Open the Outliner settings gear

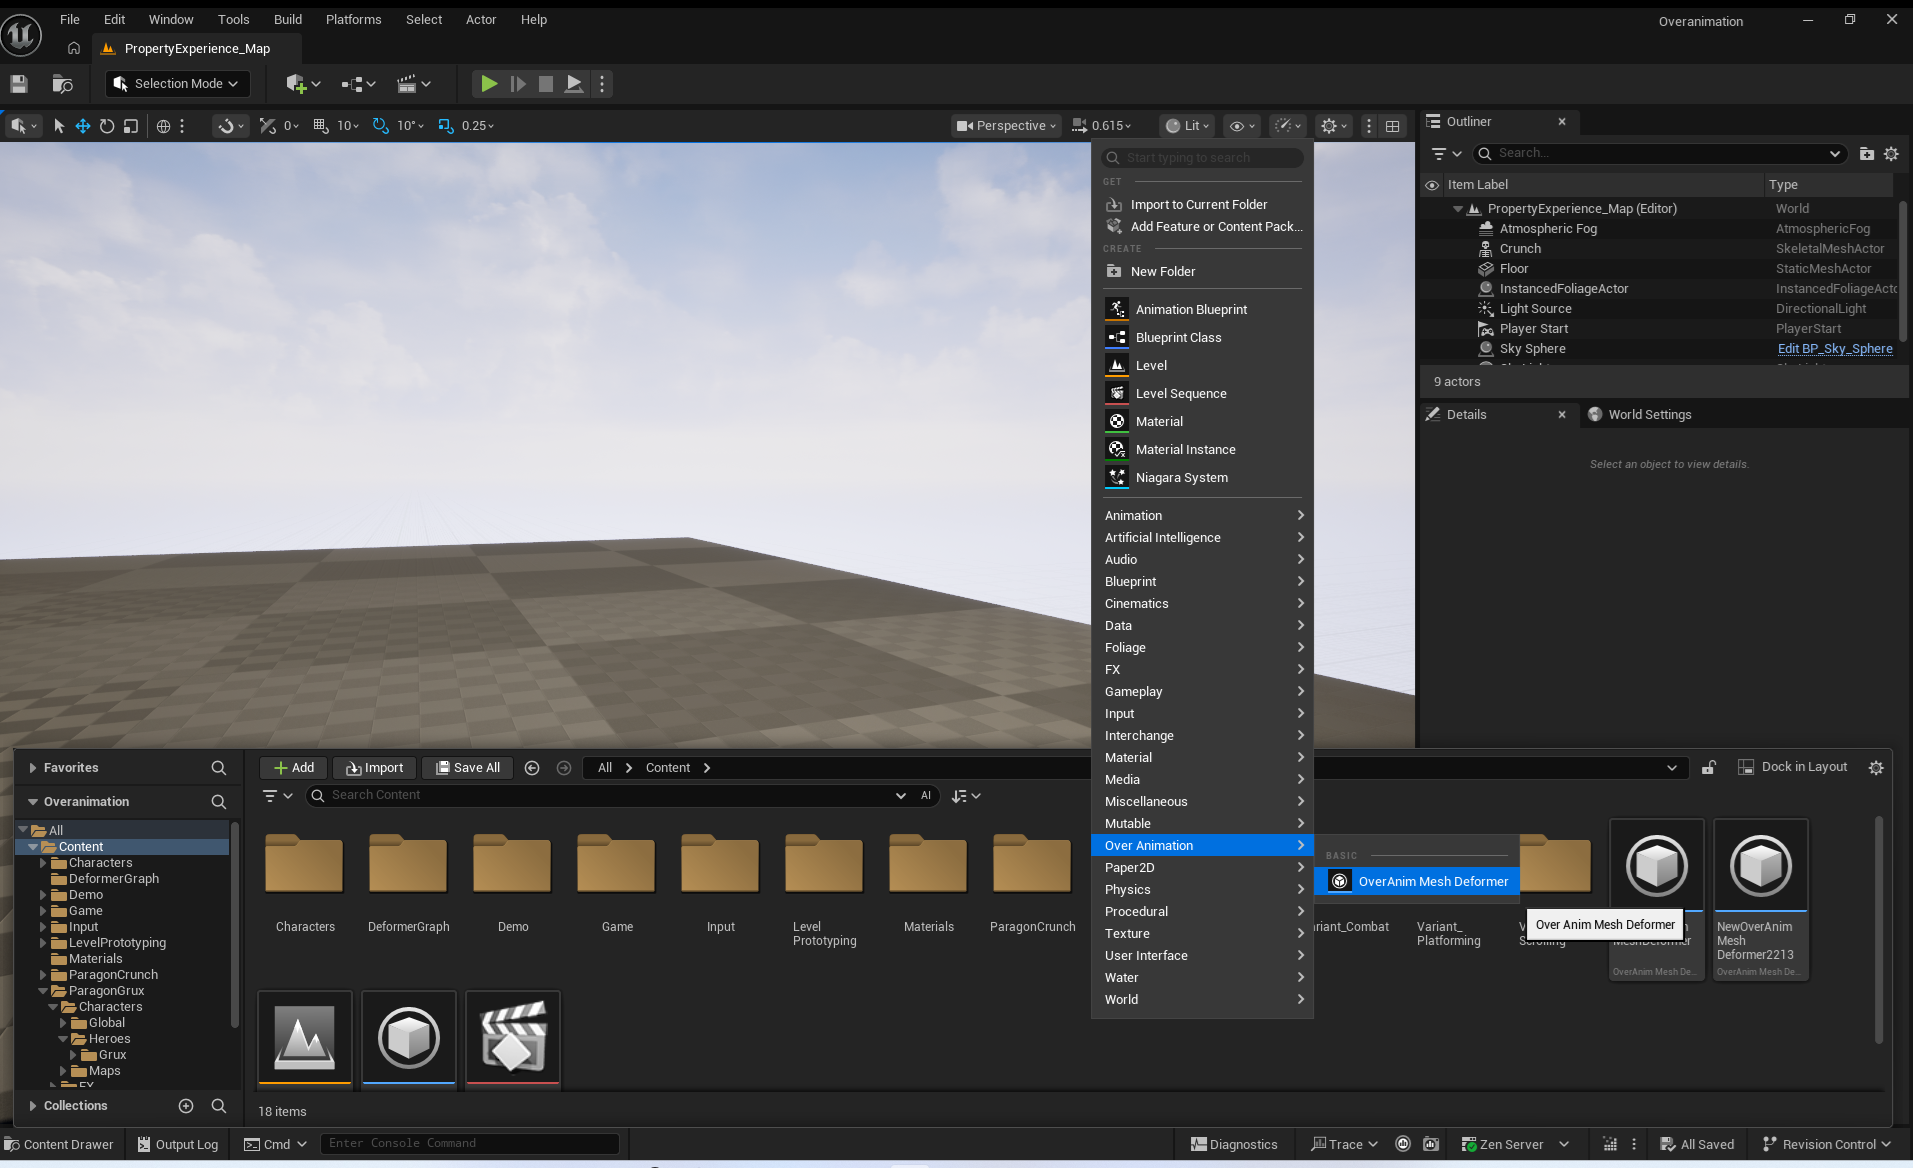[x=1891, y=154]
